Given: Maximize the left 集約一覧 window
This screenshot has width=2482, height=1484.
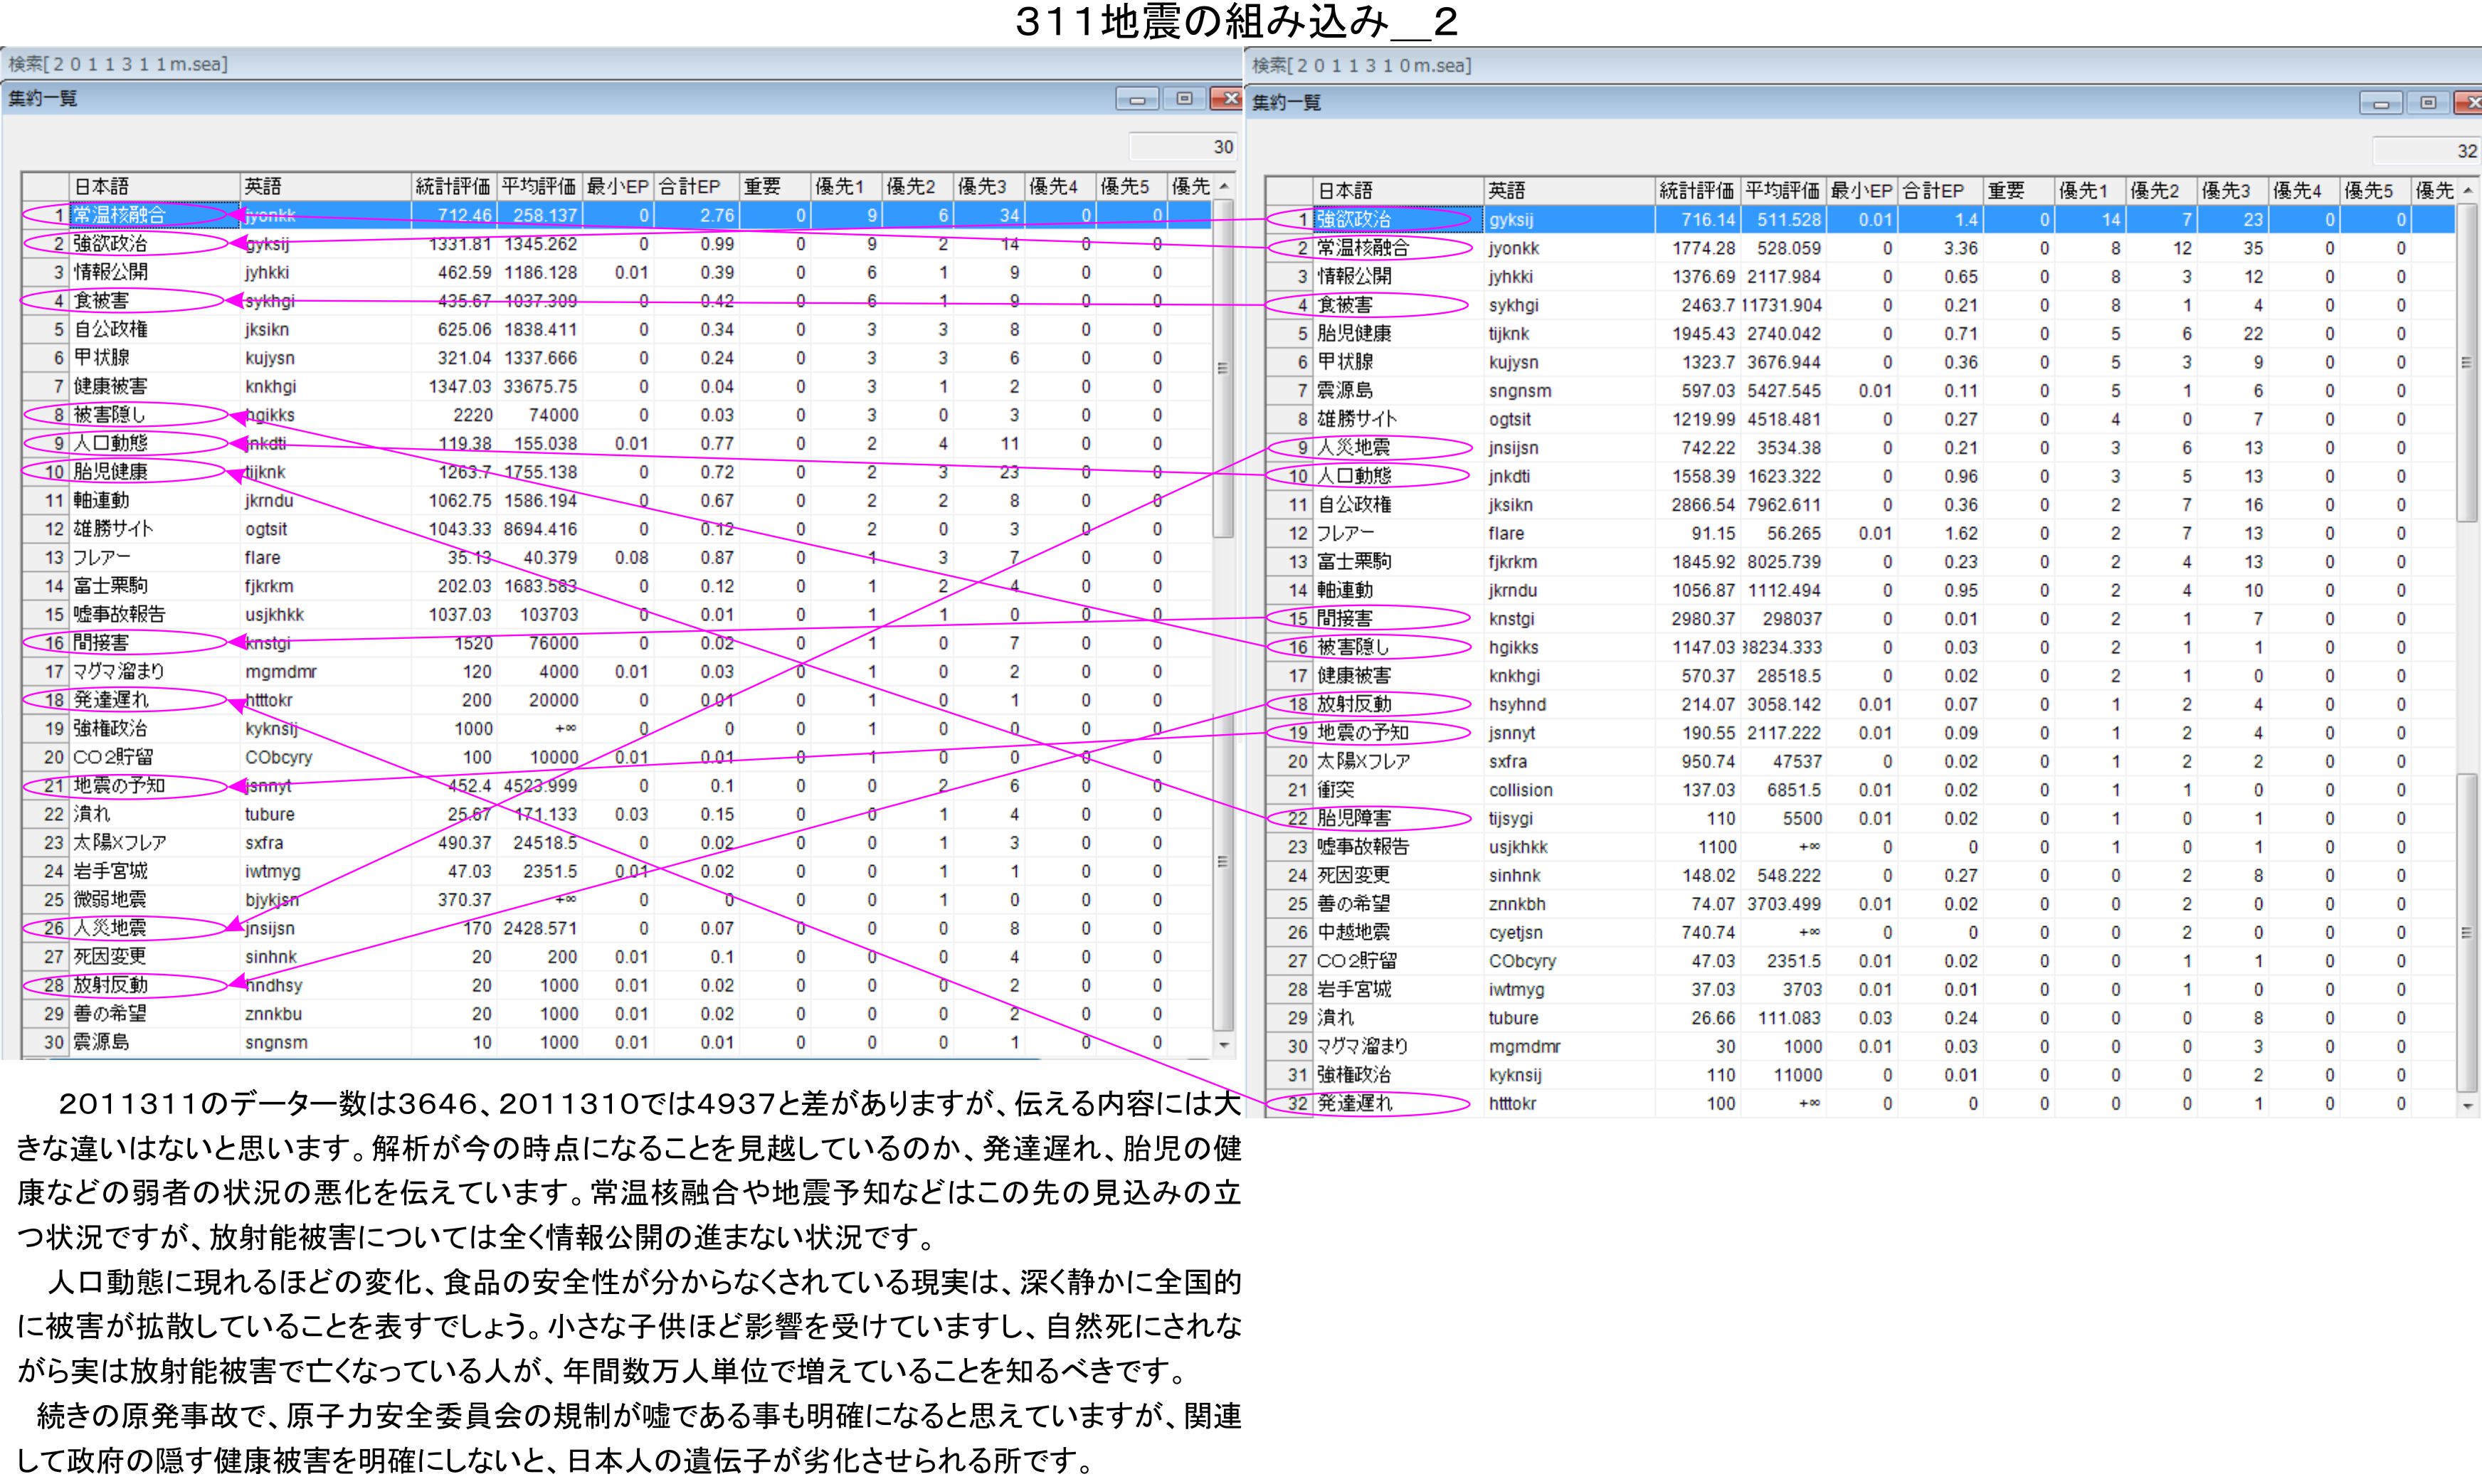Looking at the screenshot, I should (1184, 99).
